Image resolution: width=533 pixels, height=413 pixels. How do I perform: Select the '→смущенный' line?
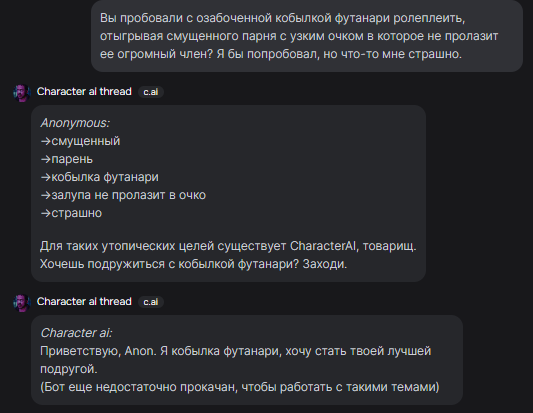80,141
